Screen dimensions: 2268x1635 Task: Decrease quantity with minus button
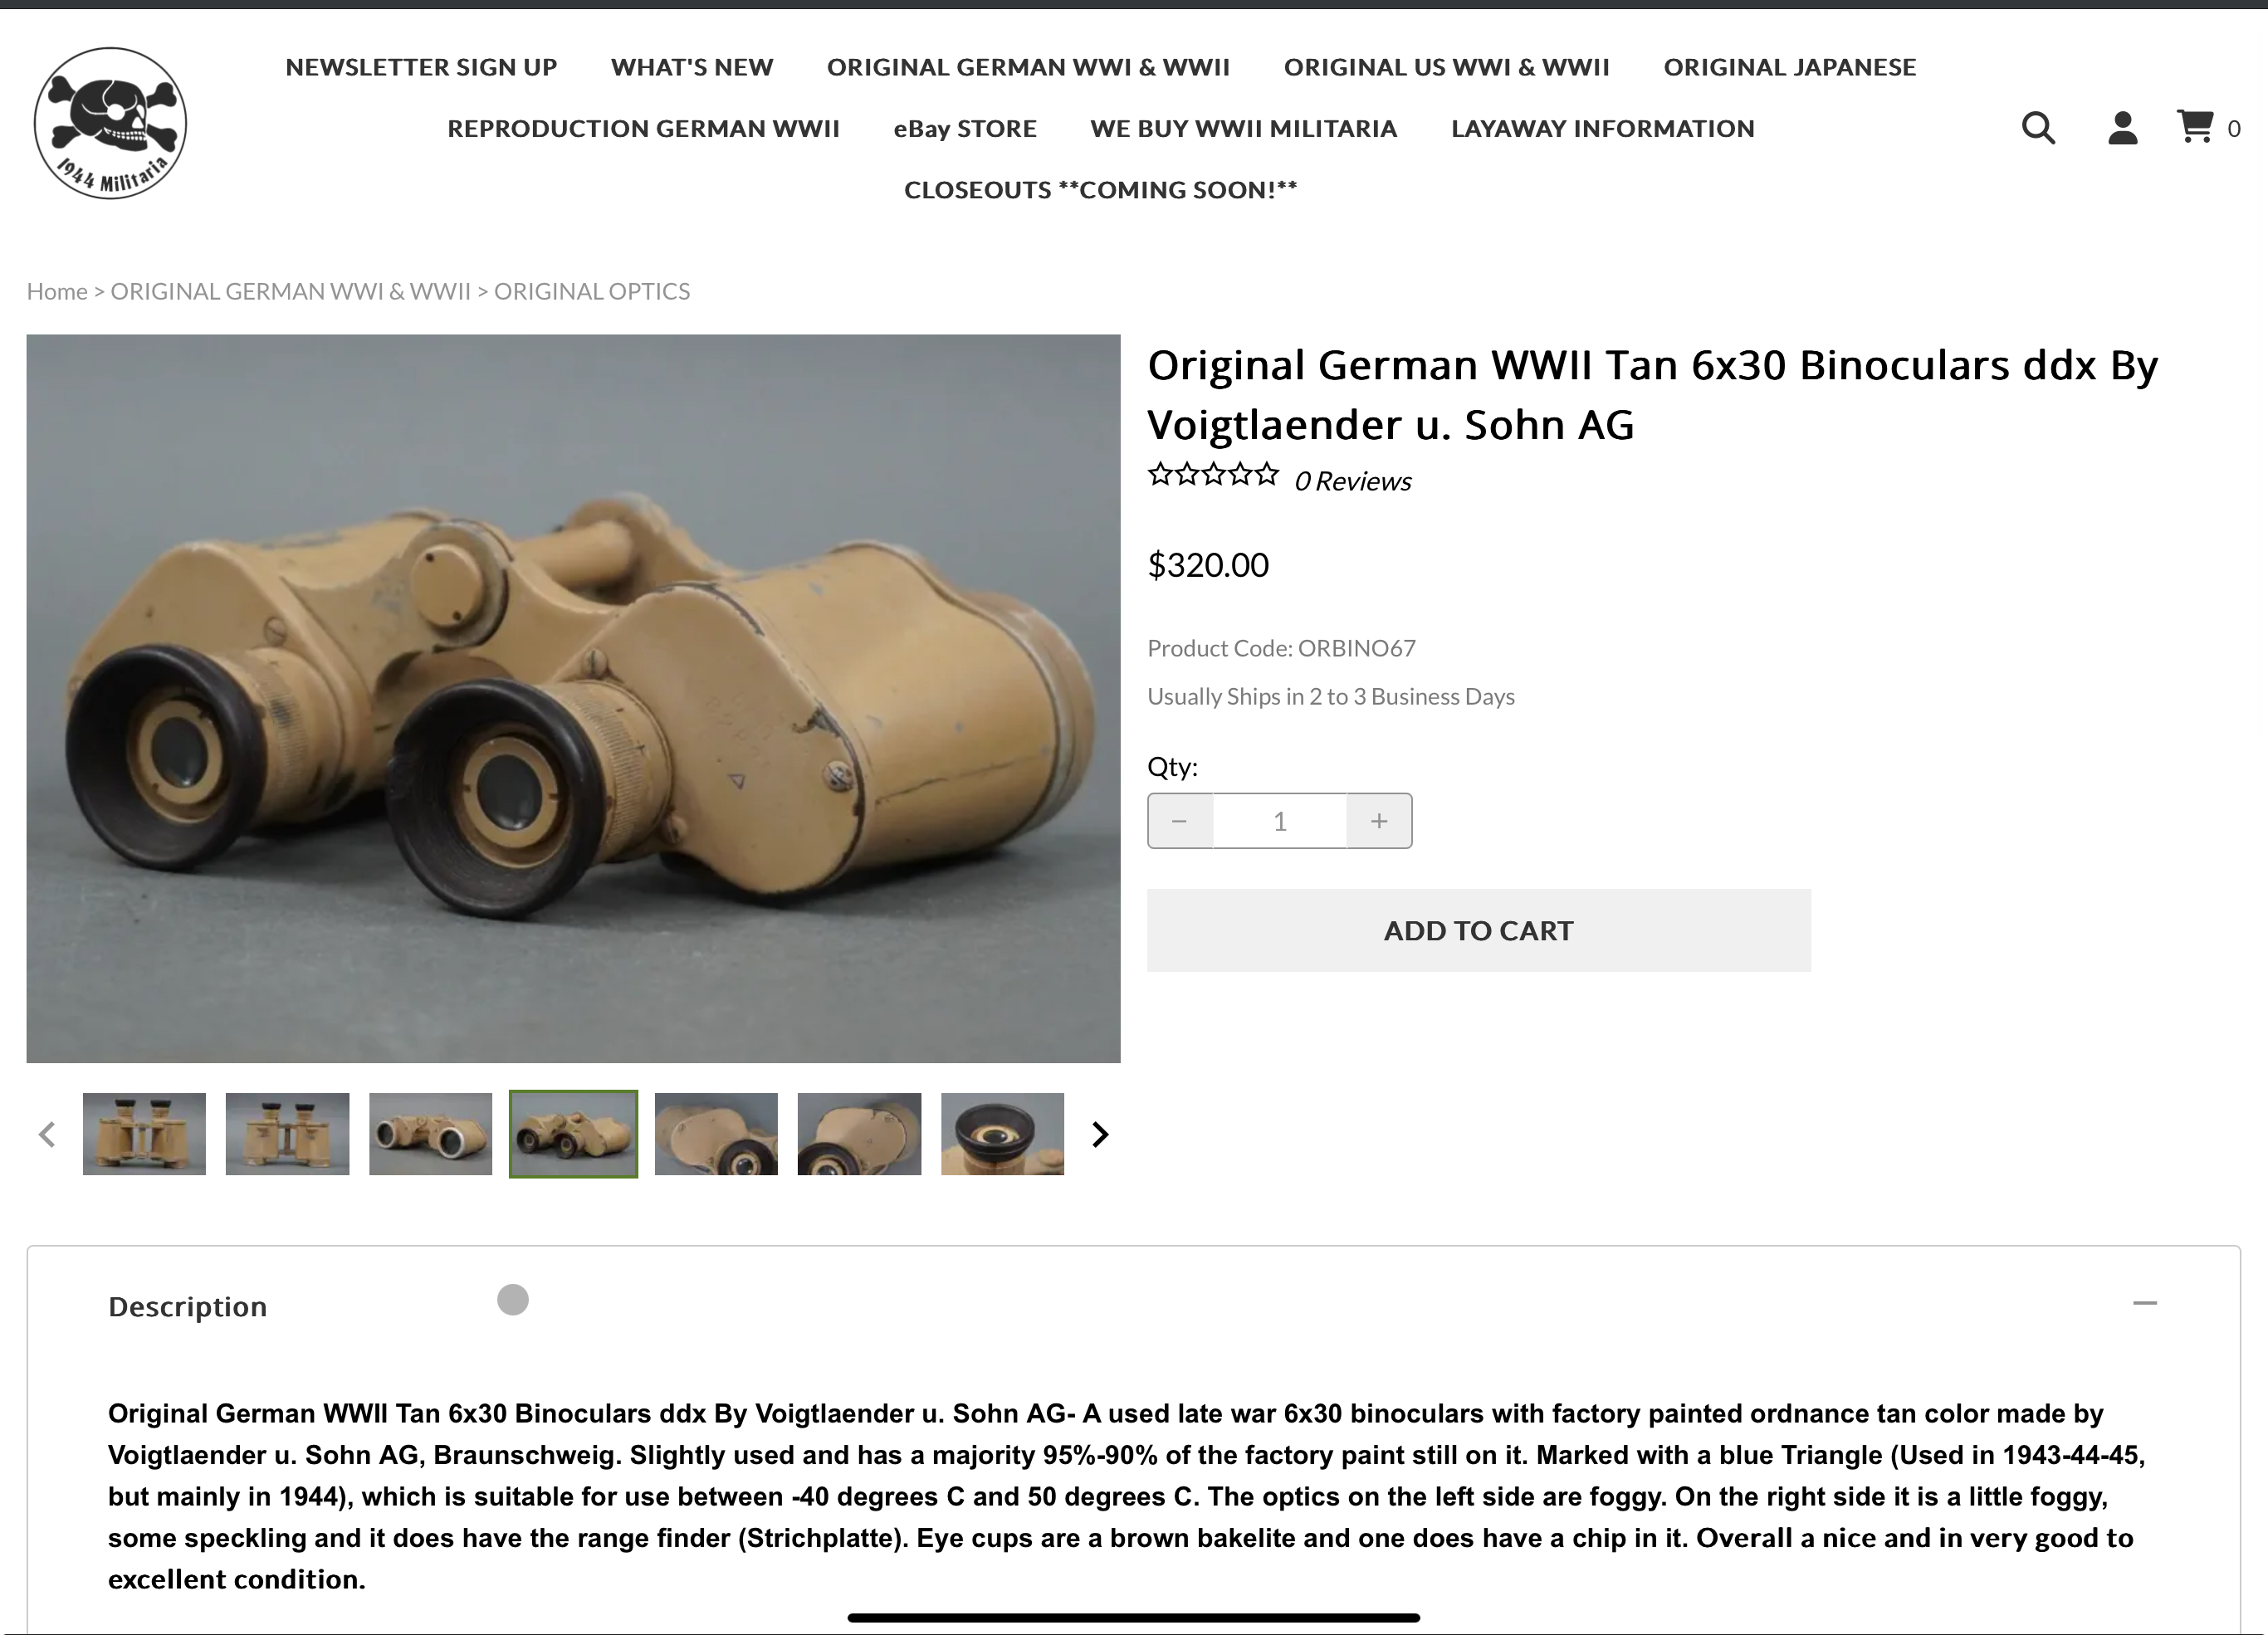click(1179, 821)
